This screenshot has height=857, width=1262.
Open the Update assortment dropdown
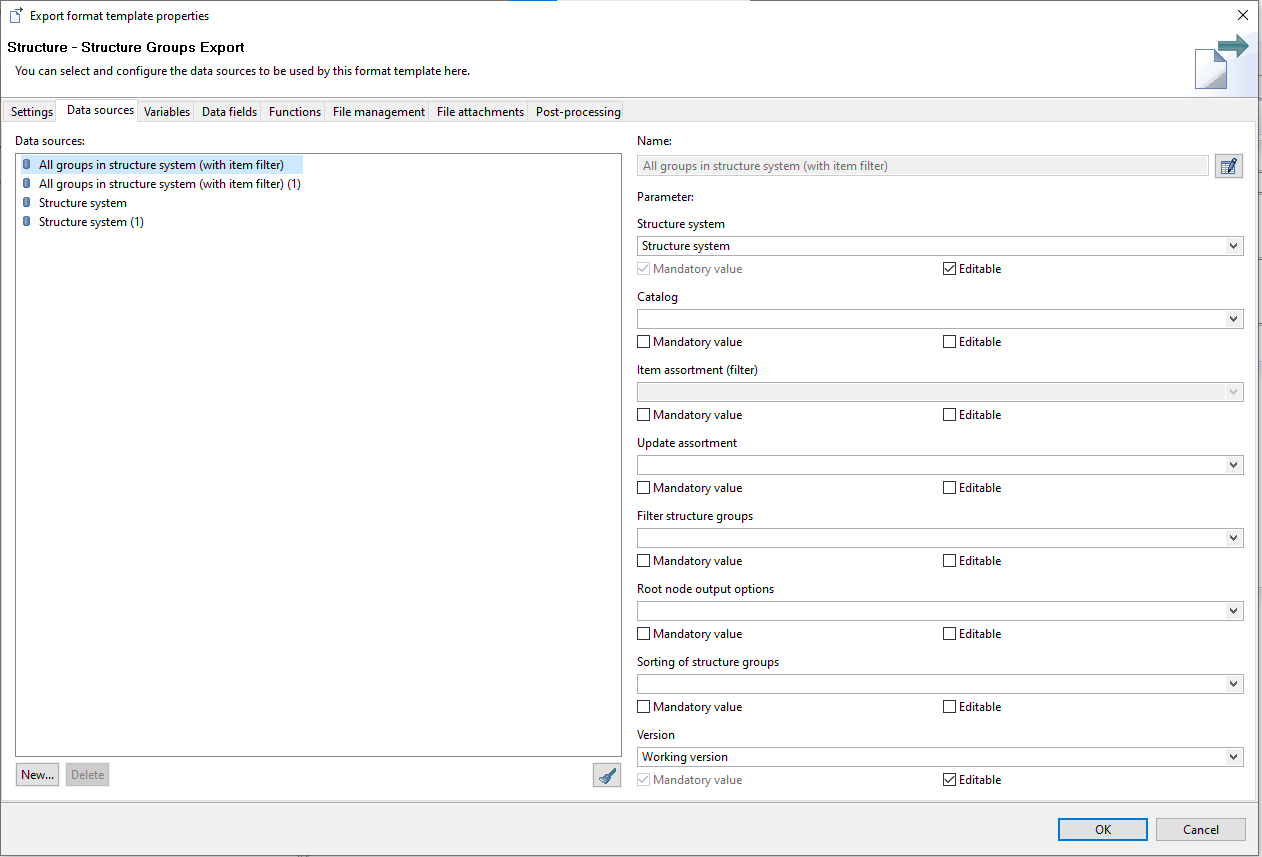point(940,465)
